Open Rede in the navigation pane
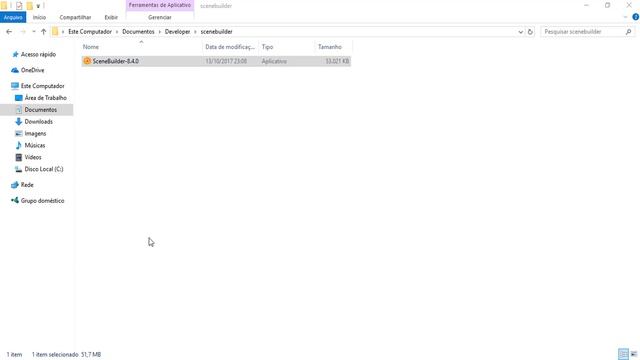The width and height of the screenshot is (640, 360). coord(27,185)
